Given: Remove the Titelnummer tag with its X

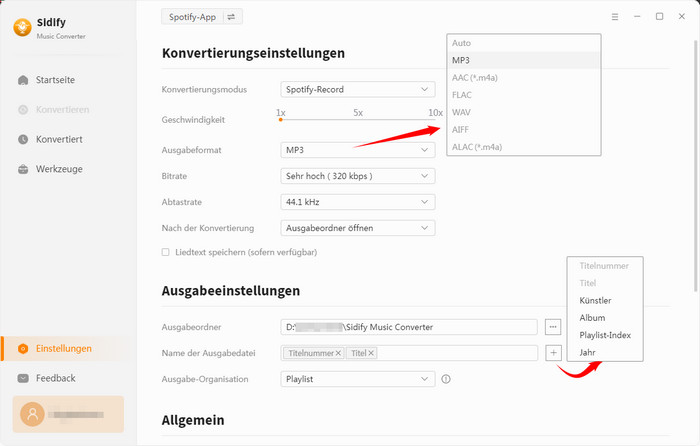Looking at the screenshot, I should coord(338,353).
